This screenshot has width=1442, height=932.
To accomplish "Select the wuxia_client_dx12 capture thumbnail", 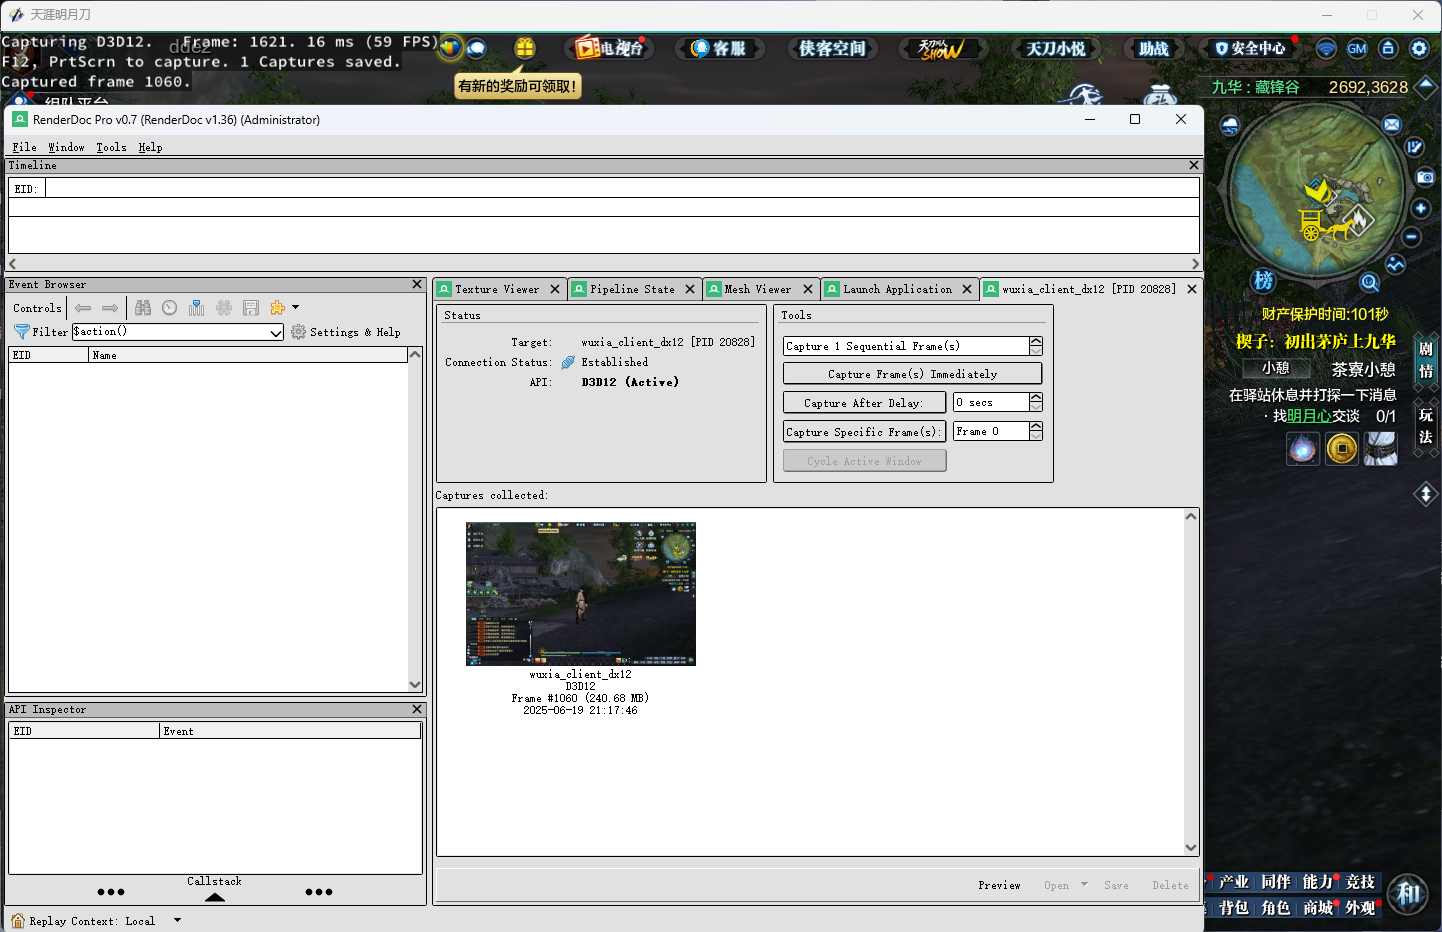I will [x=581, y=593].
